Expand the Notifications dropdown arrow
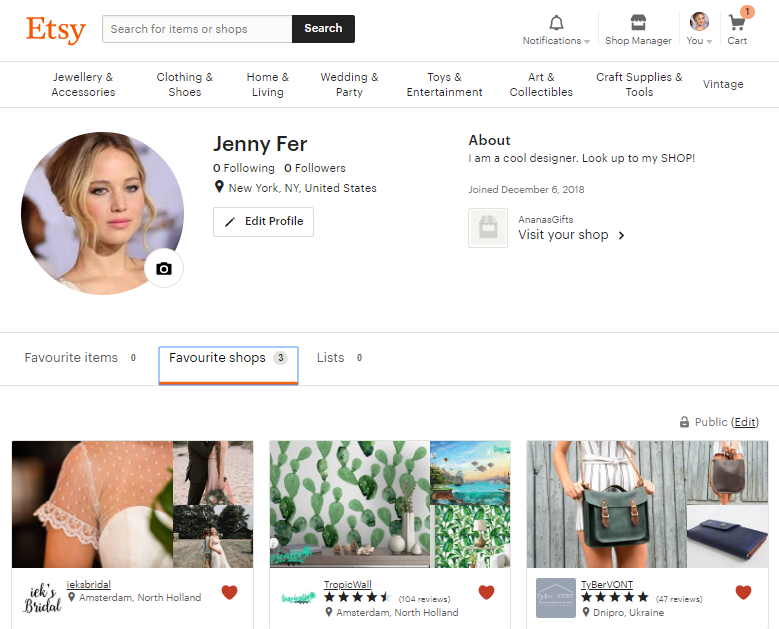Image resolution: width=779 pixels, height=629 pixels. coord(587,42)
